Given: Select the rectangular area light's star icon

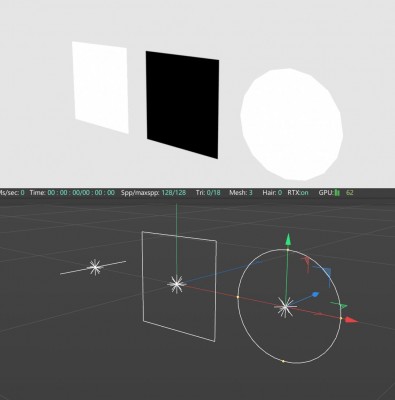Looking at the screenshot, I should point(176,284).
